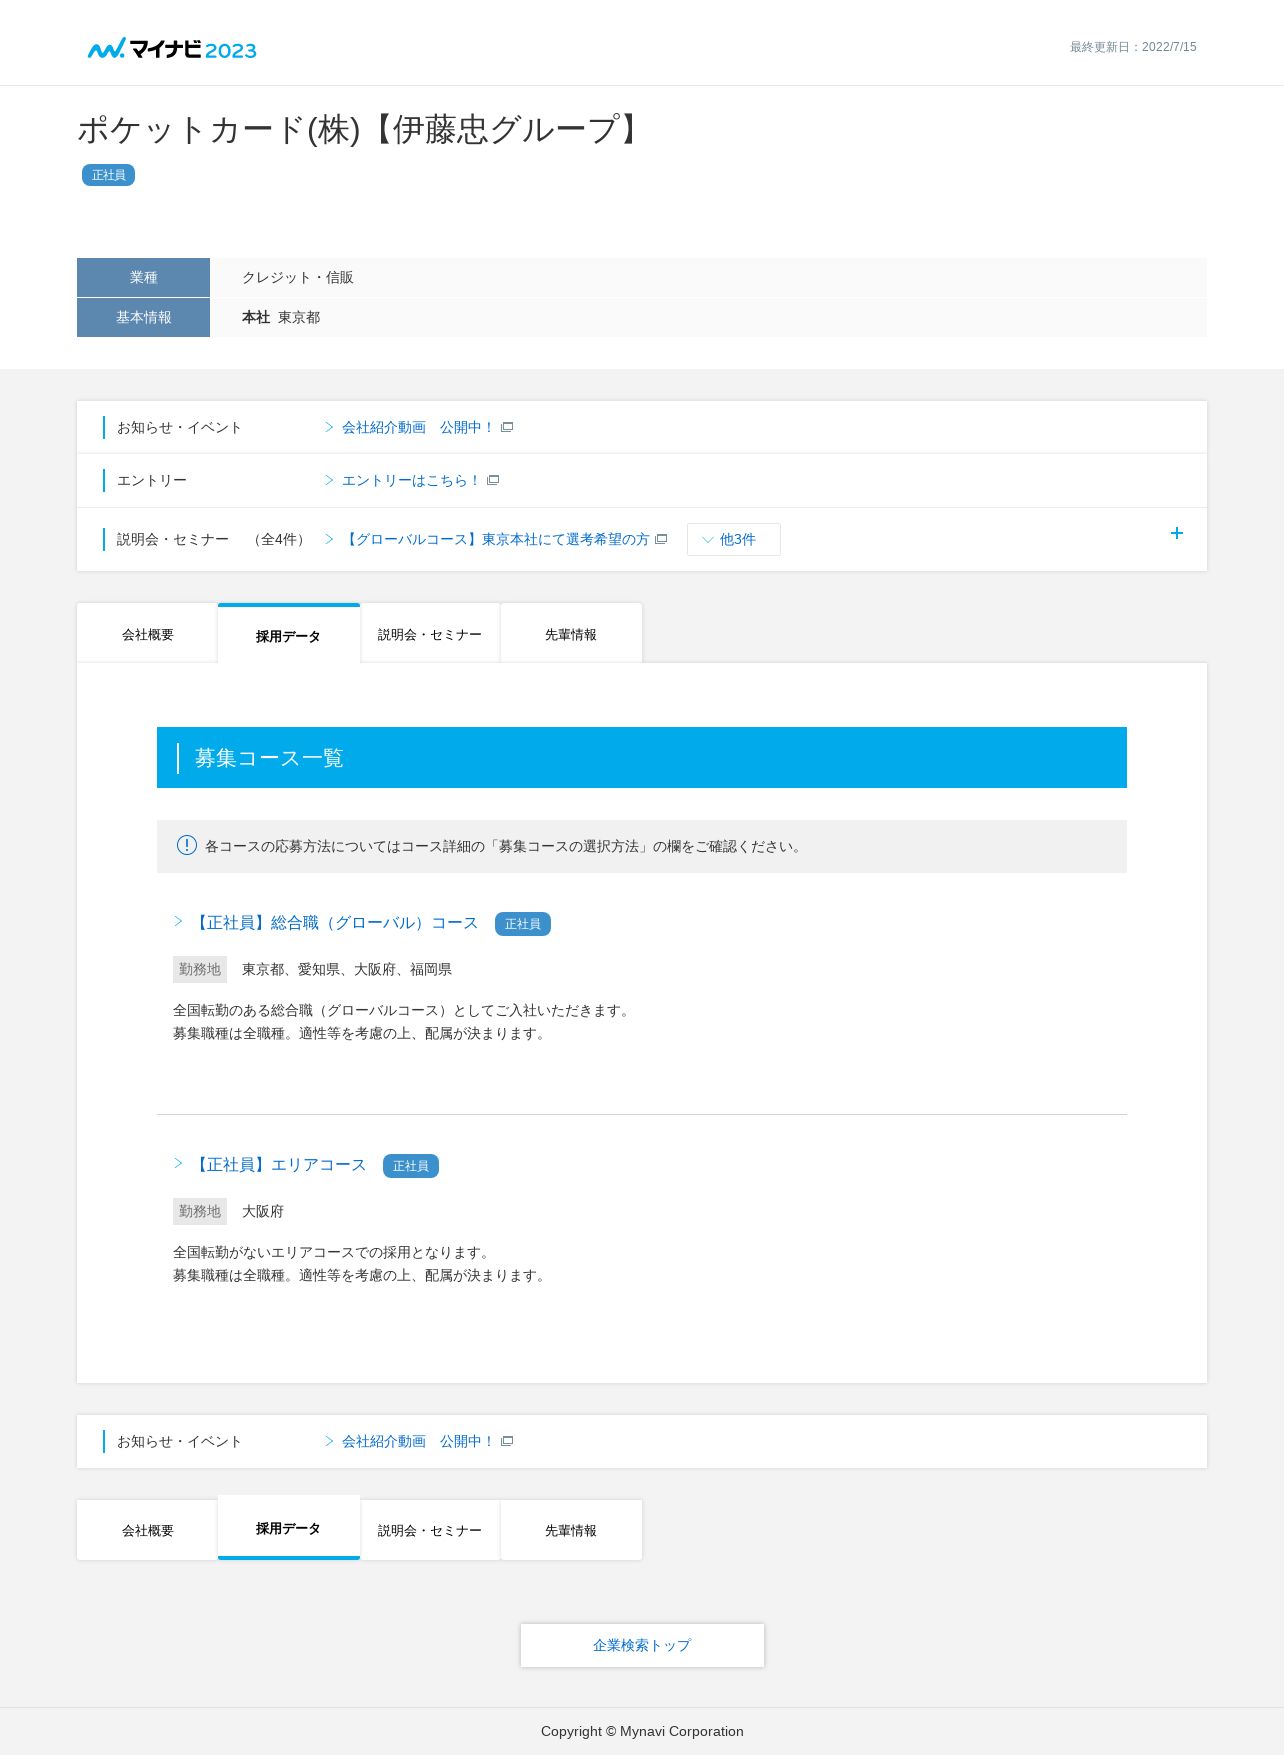Screen dimensions: 1284x1755
Task: Open bottom 会社紹介動画 公開中 link
Action: [x=419, y=1441]
